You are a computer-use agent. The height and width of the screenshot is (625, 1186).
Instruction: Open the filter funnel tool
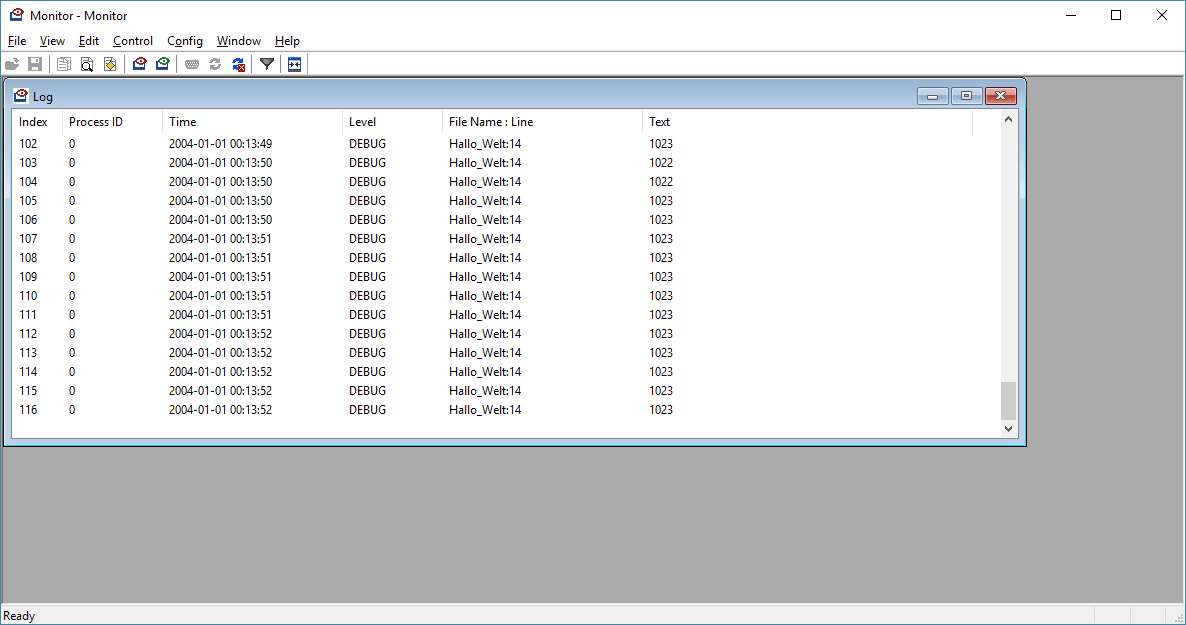tap(267, 64)
